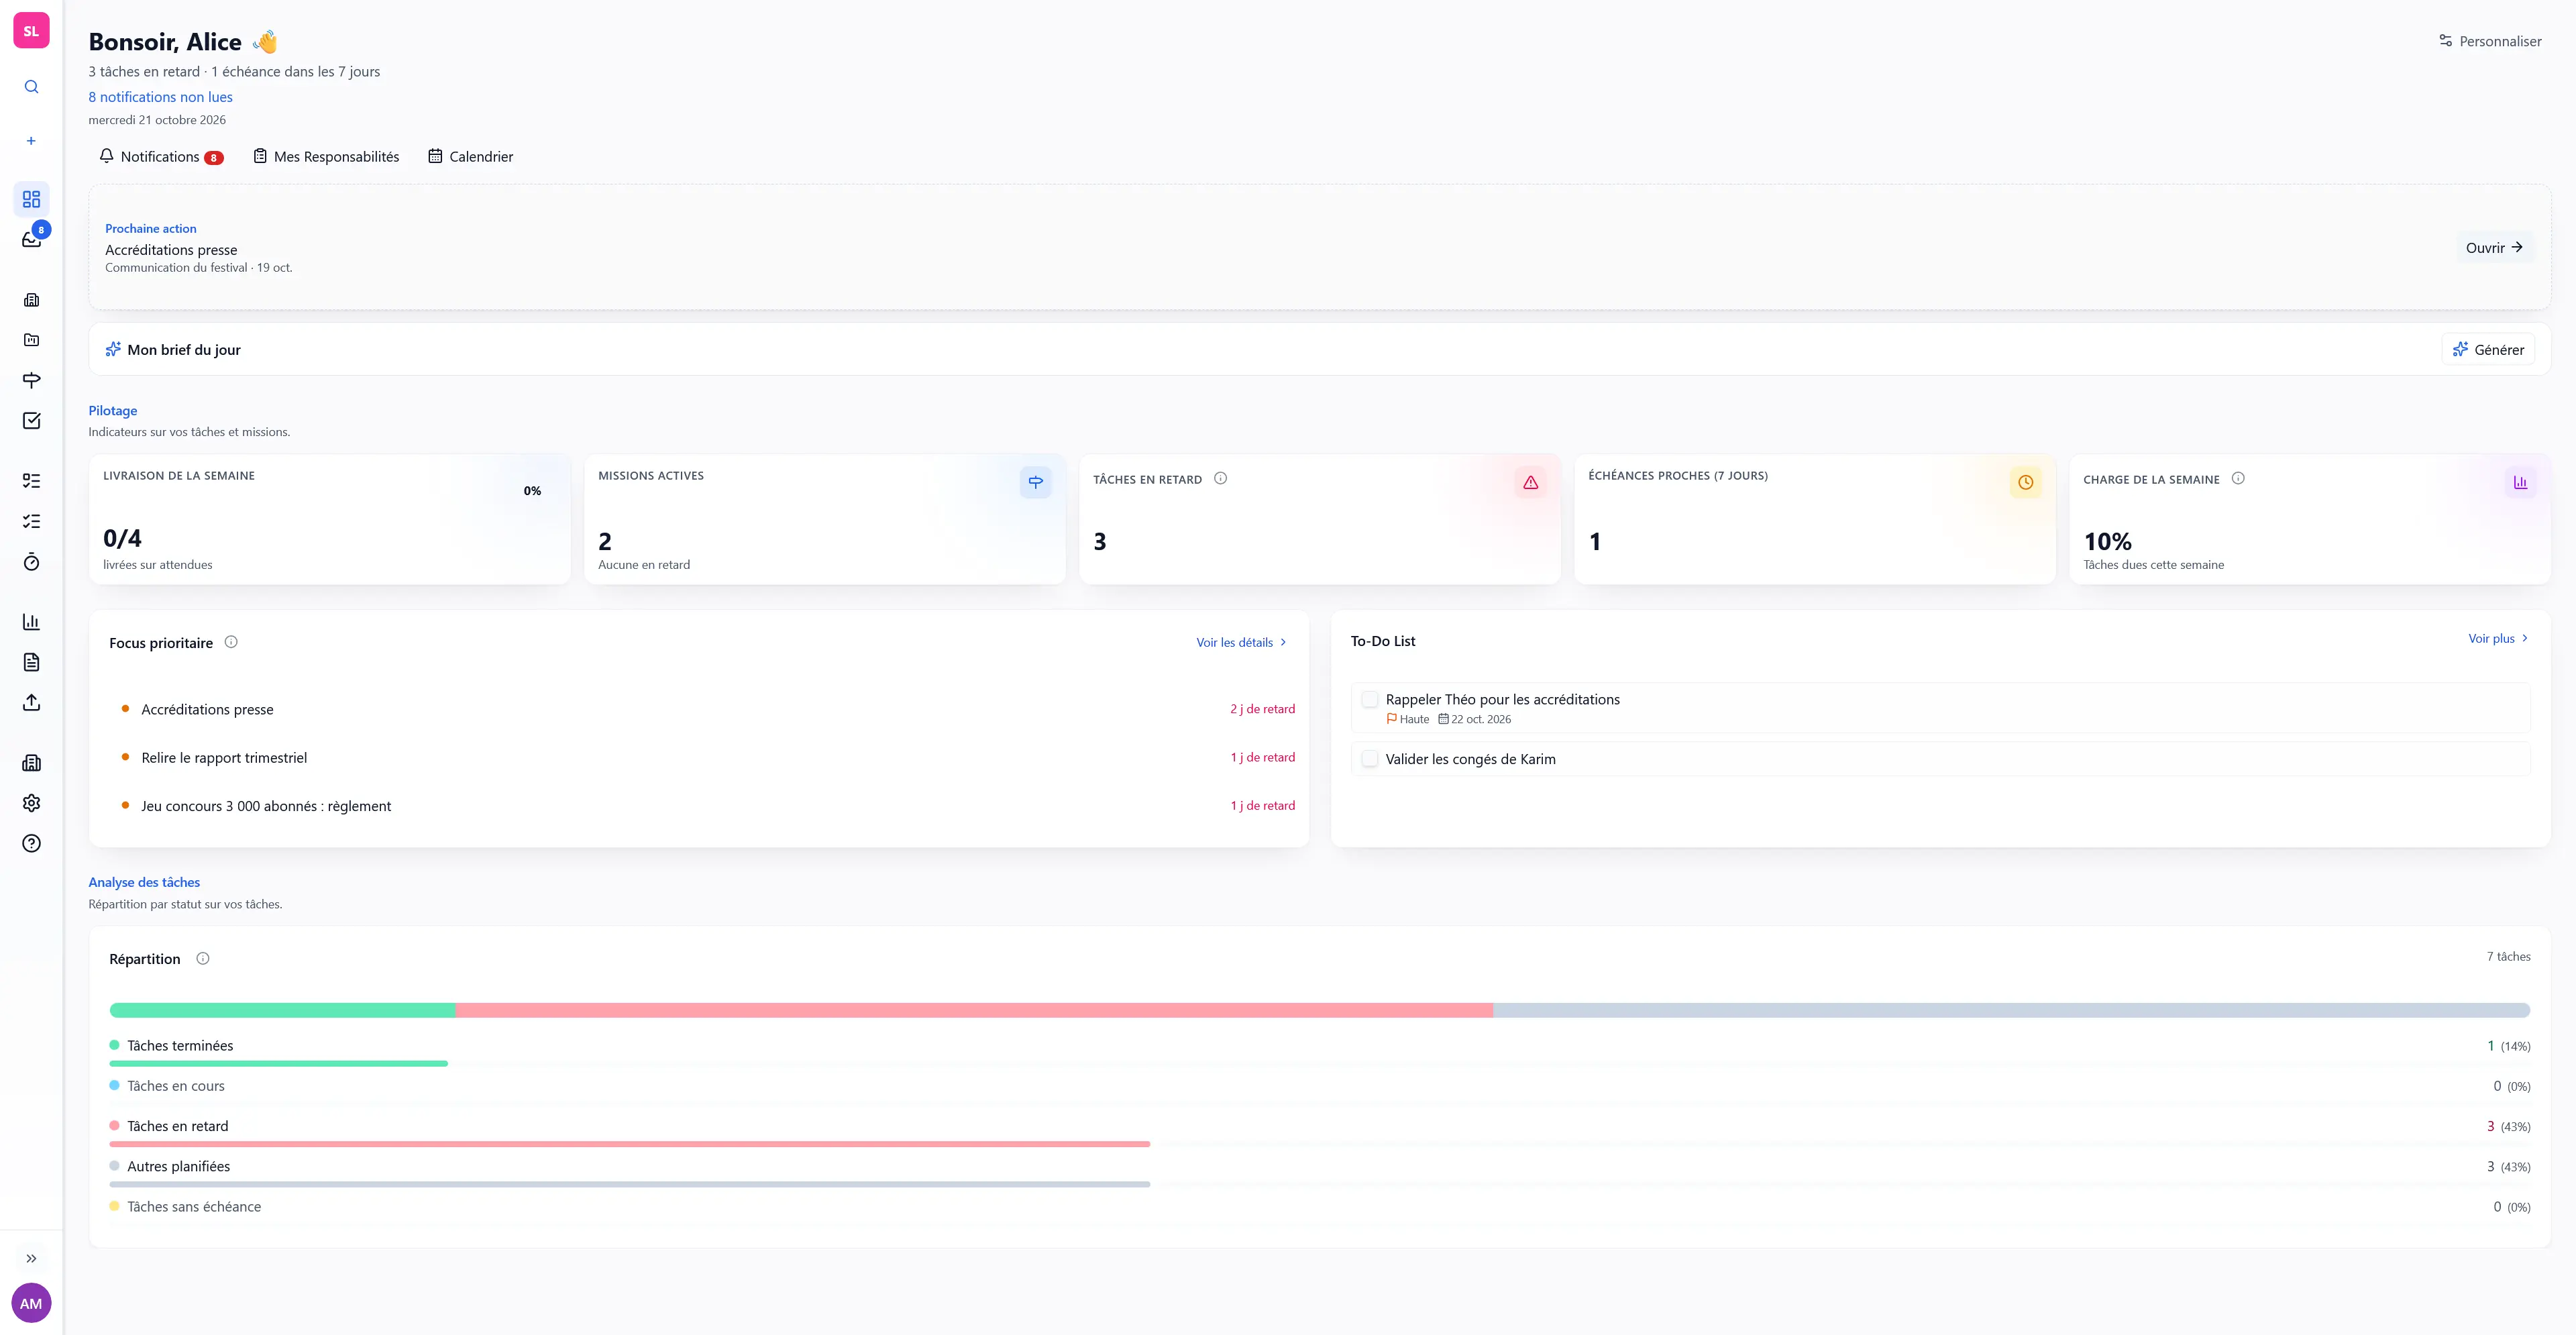The height and width of the screenshot is (1335, 2576).
Task: Open the document file icon in sidebar
Action: point(31,662)
